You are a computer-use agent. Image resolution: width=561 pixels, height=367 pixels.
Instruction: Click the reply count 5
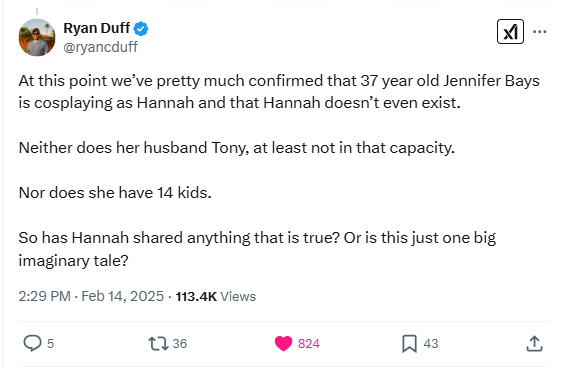[50, 344]
